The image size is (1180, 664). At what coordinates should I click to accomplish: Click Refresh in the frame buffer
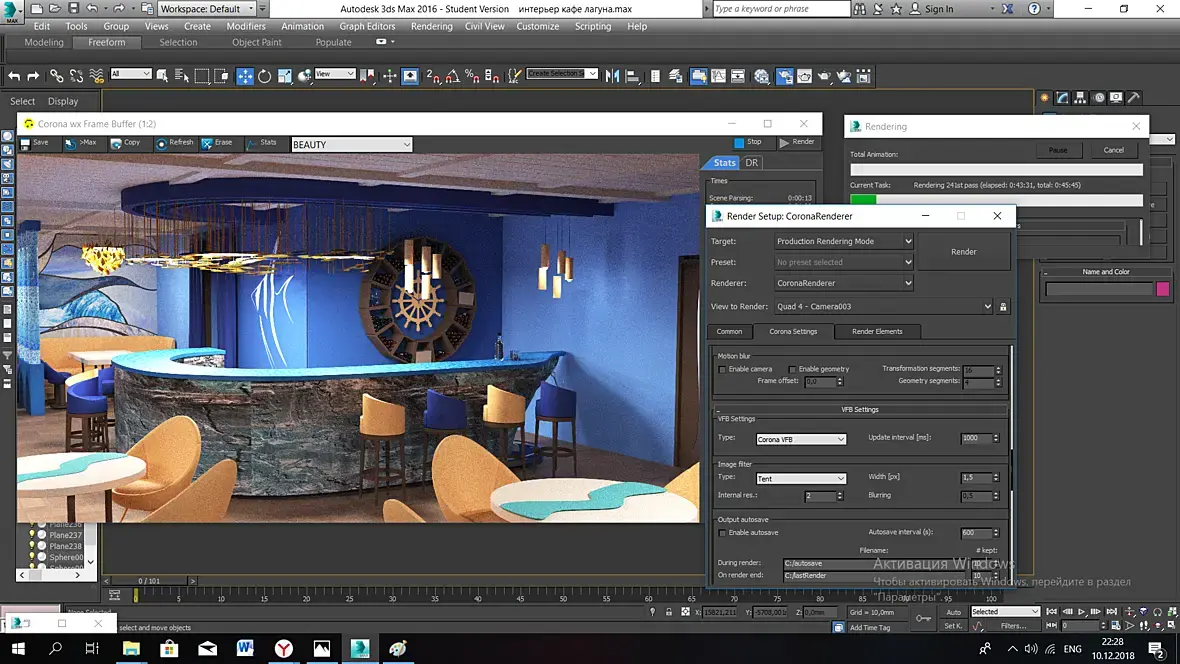point(174,143)
